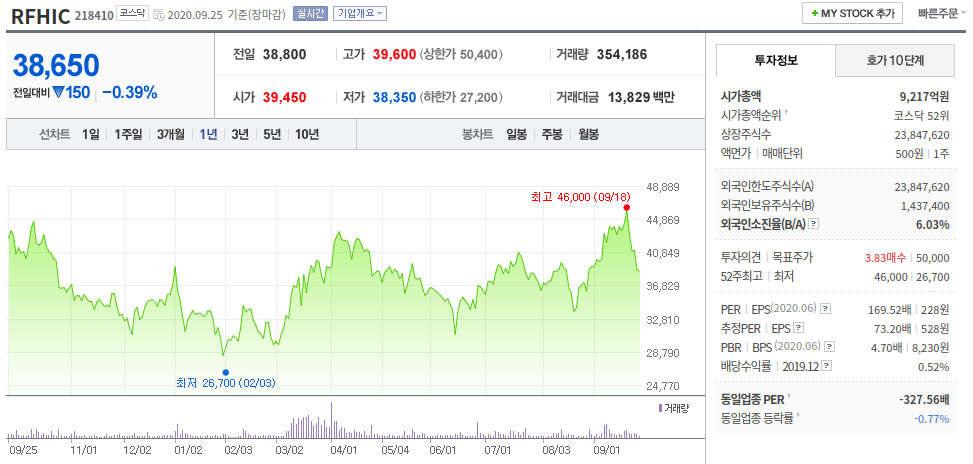Viewport: 973px width, 464px height.
Task: Click the 48,889 price axis label
Action: pos(661,187)
